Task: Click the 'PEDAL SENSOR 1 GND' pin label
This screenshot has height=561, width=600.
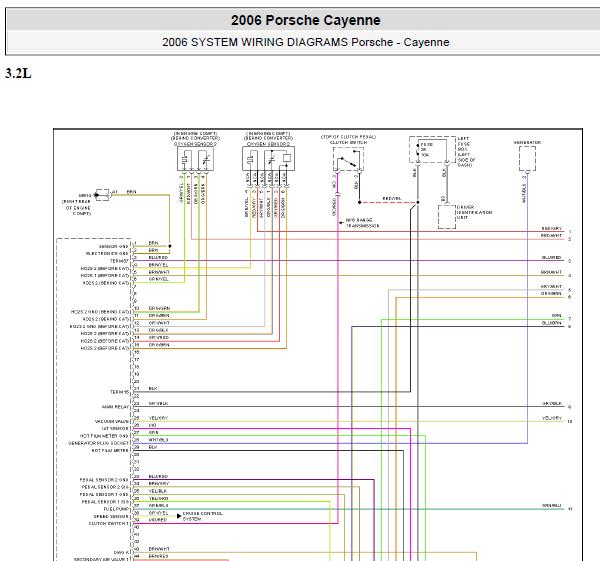Action: (x=104, y=494)
